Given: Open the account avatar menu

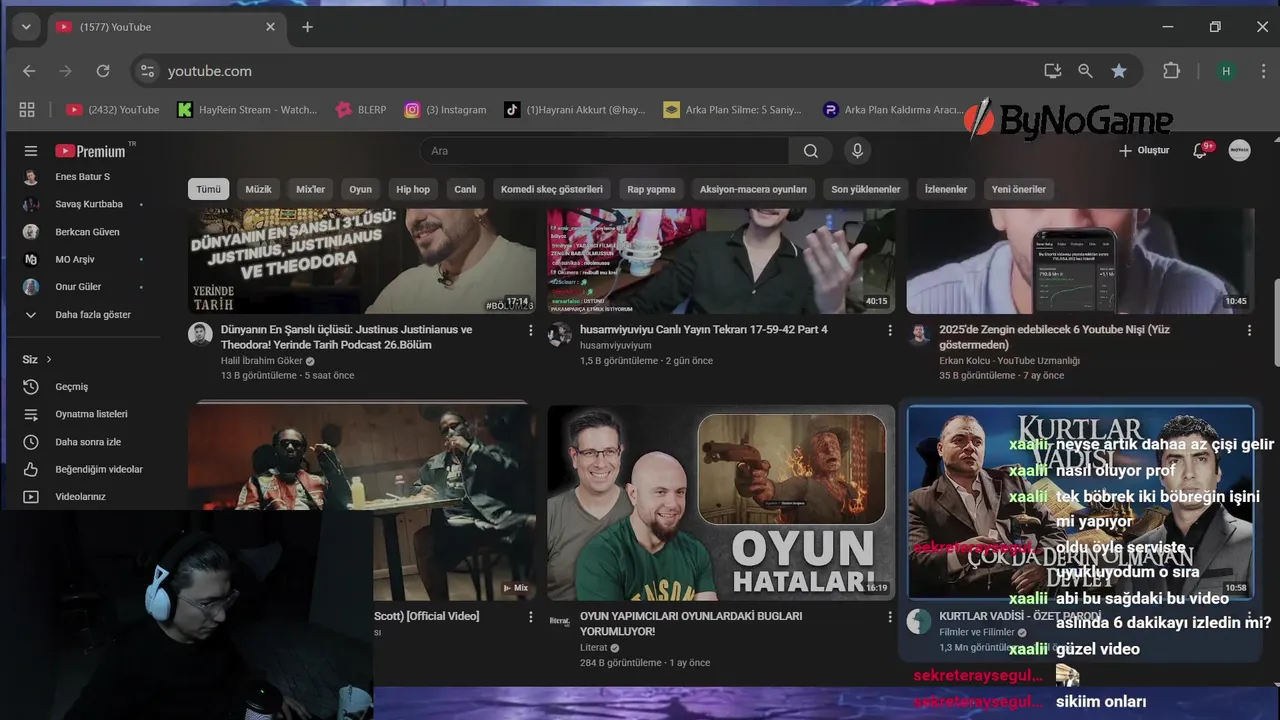Looking at the screenshot, I should (x=1239, y=151).
